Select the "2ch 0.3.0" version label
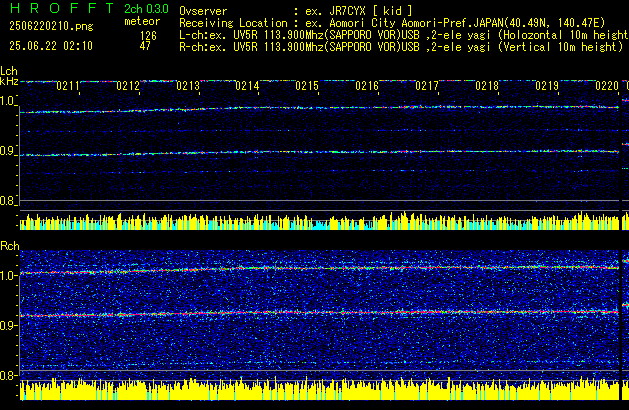 pos(146,9)
